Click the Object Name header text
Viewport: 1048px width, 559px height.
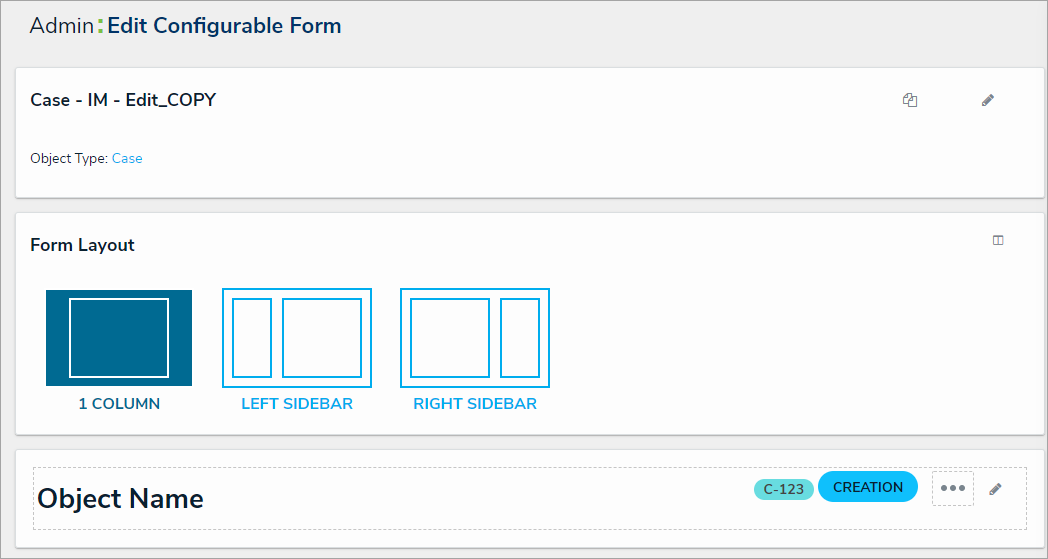click(x=120, y=498)
